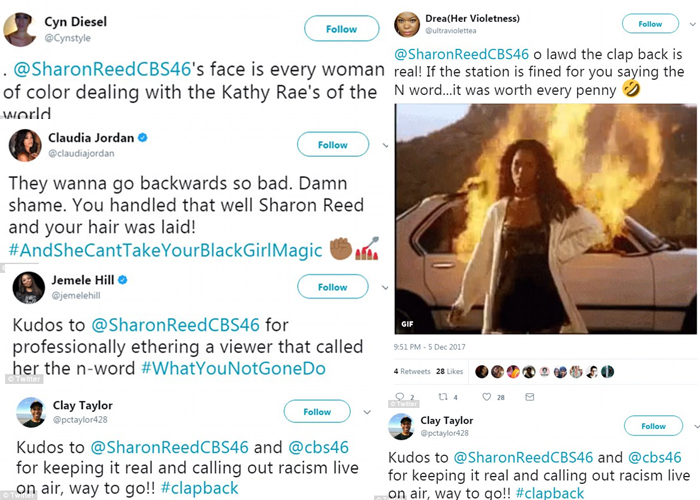
Task: Open Cyn Diesel's profile avatar
Action: coord(20,29)
